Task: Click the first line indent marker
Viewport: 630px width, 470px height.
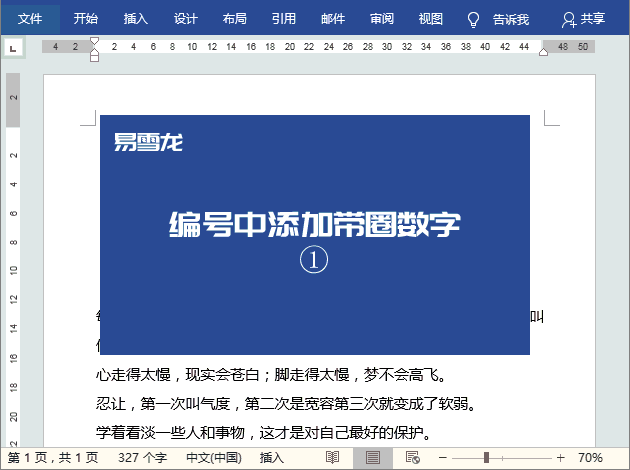Action: coord(94,41)
